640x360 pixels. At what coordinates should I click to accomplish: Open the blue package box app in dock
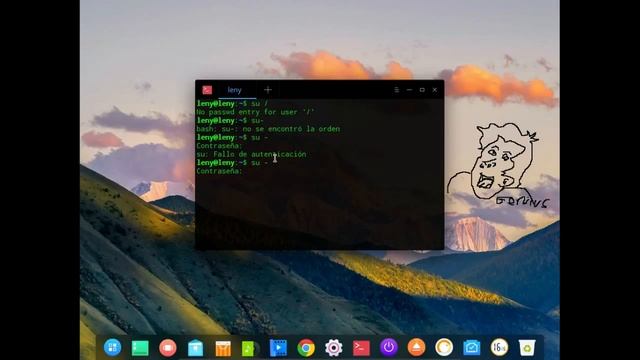(196, 348)
